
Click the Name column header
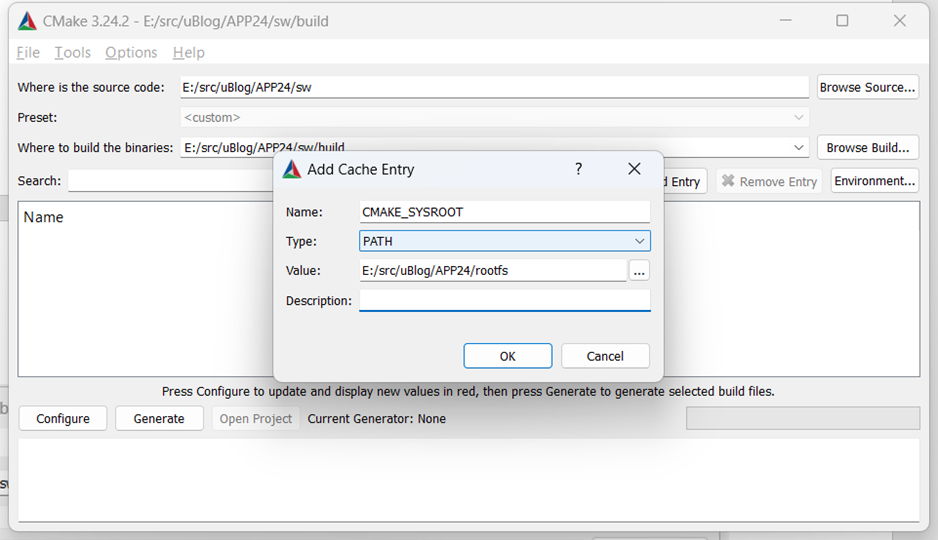(x=43, y=217)
